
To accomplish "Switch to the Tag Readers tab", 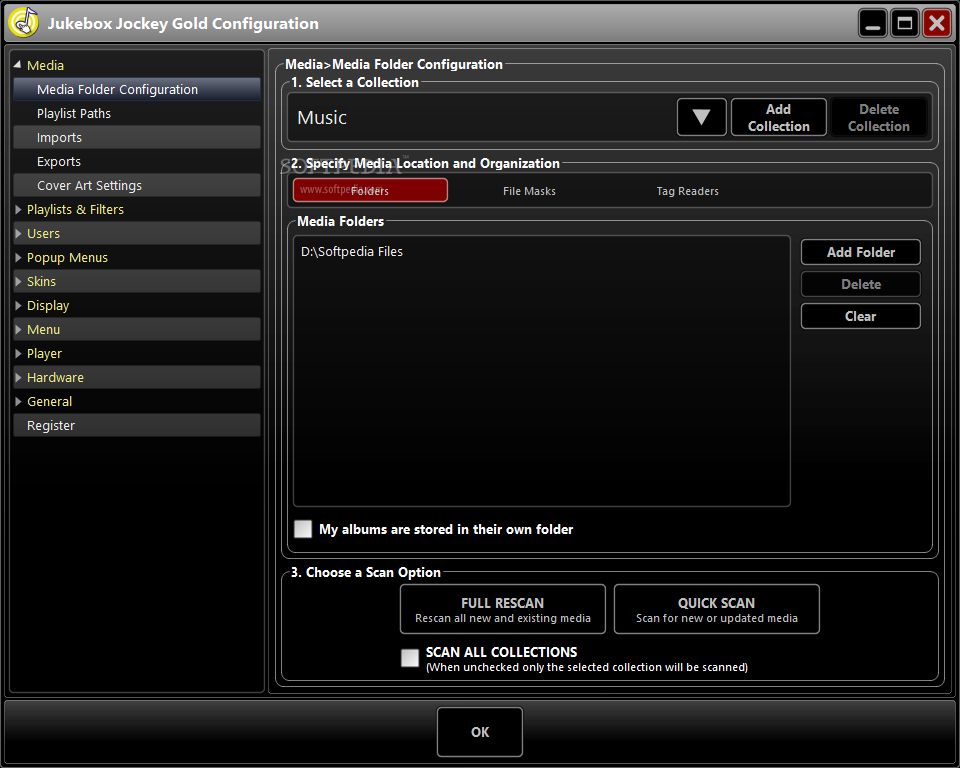I will 688,191.
